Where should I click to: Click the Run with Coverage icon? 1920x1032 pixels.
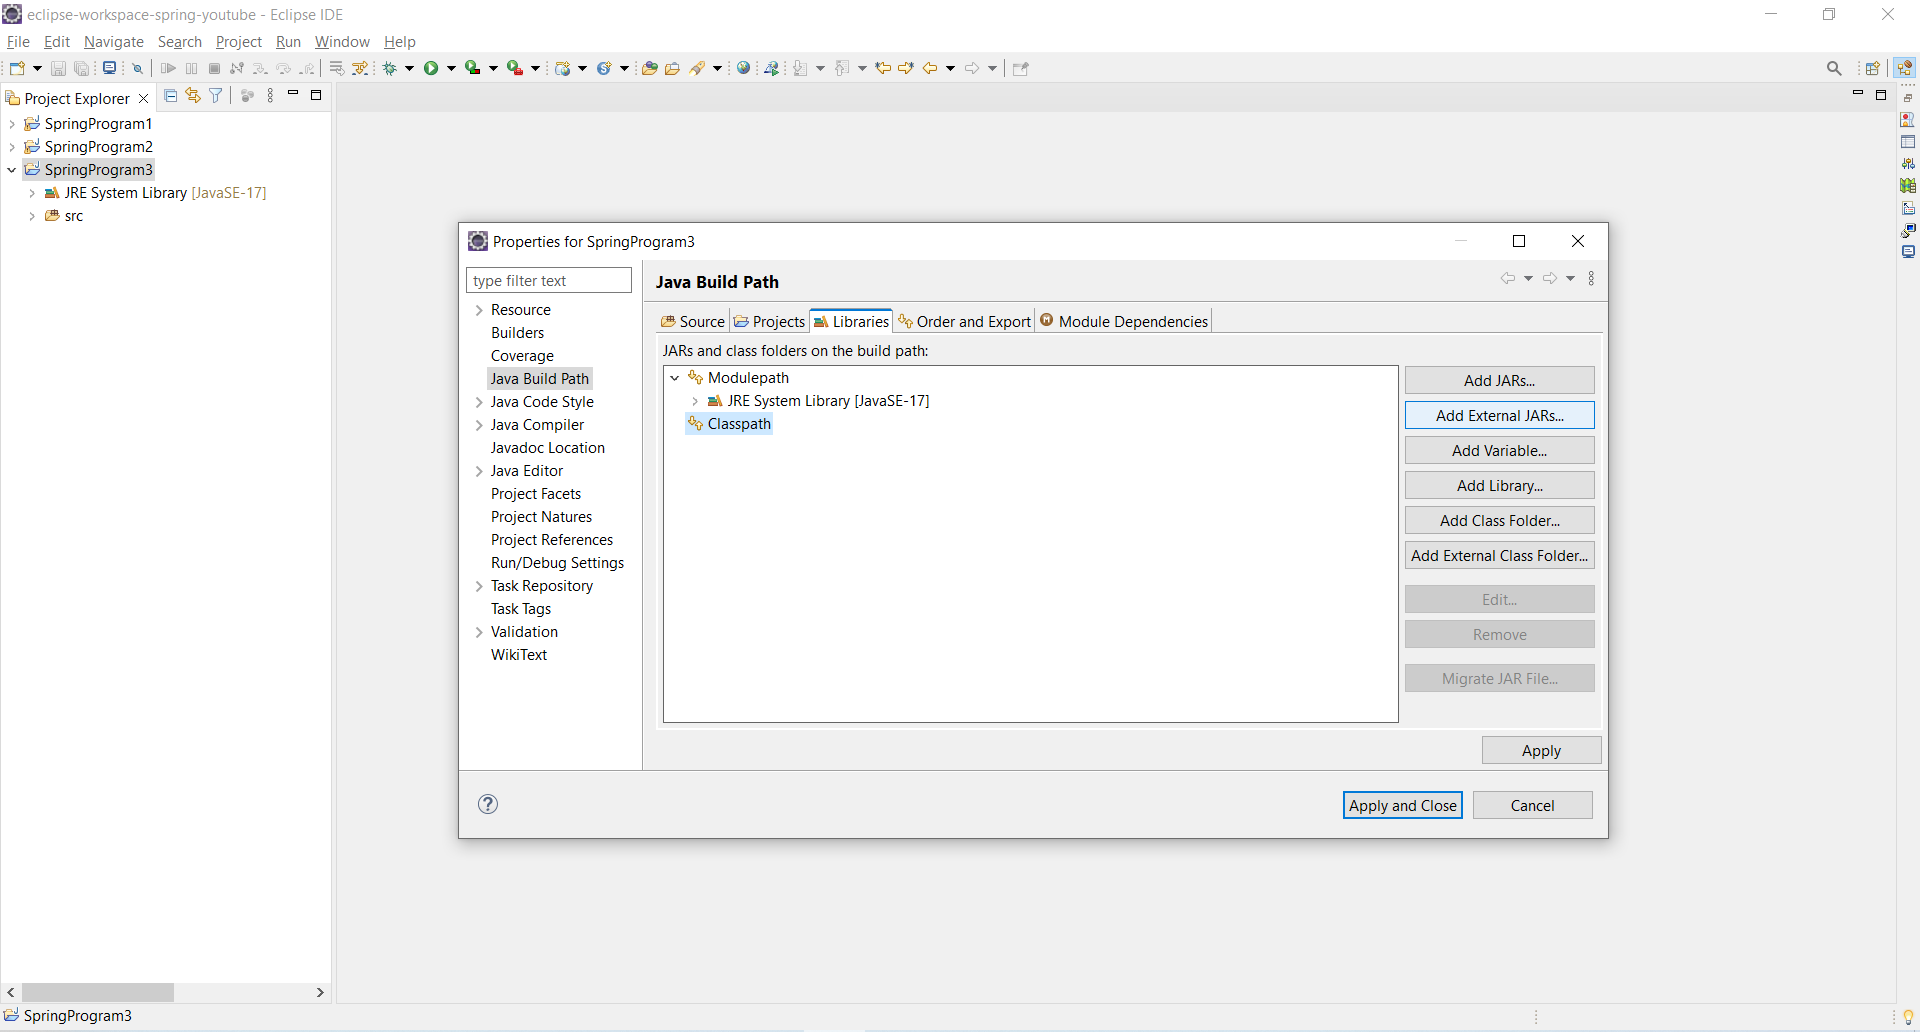(x=473, y=68)
